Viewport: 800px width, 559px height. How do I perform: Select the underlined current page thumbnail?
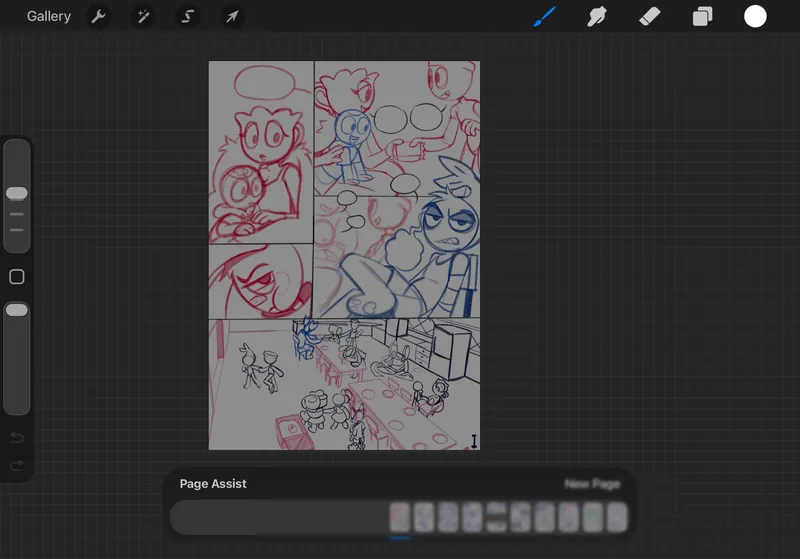(400, 517)
